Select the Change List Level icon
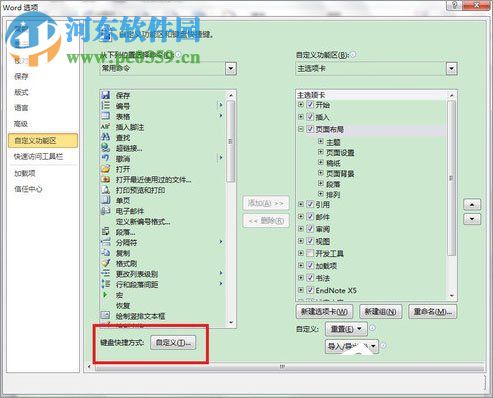493x398 pixels. [x=105, y=273]
